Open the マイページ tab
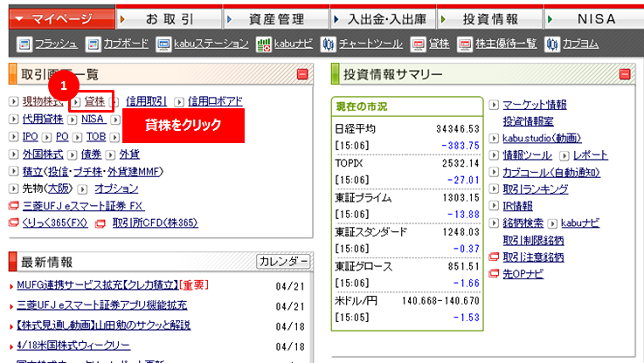Viewport: 644px width, 363px height. tap(62, 18)
